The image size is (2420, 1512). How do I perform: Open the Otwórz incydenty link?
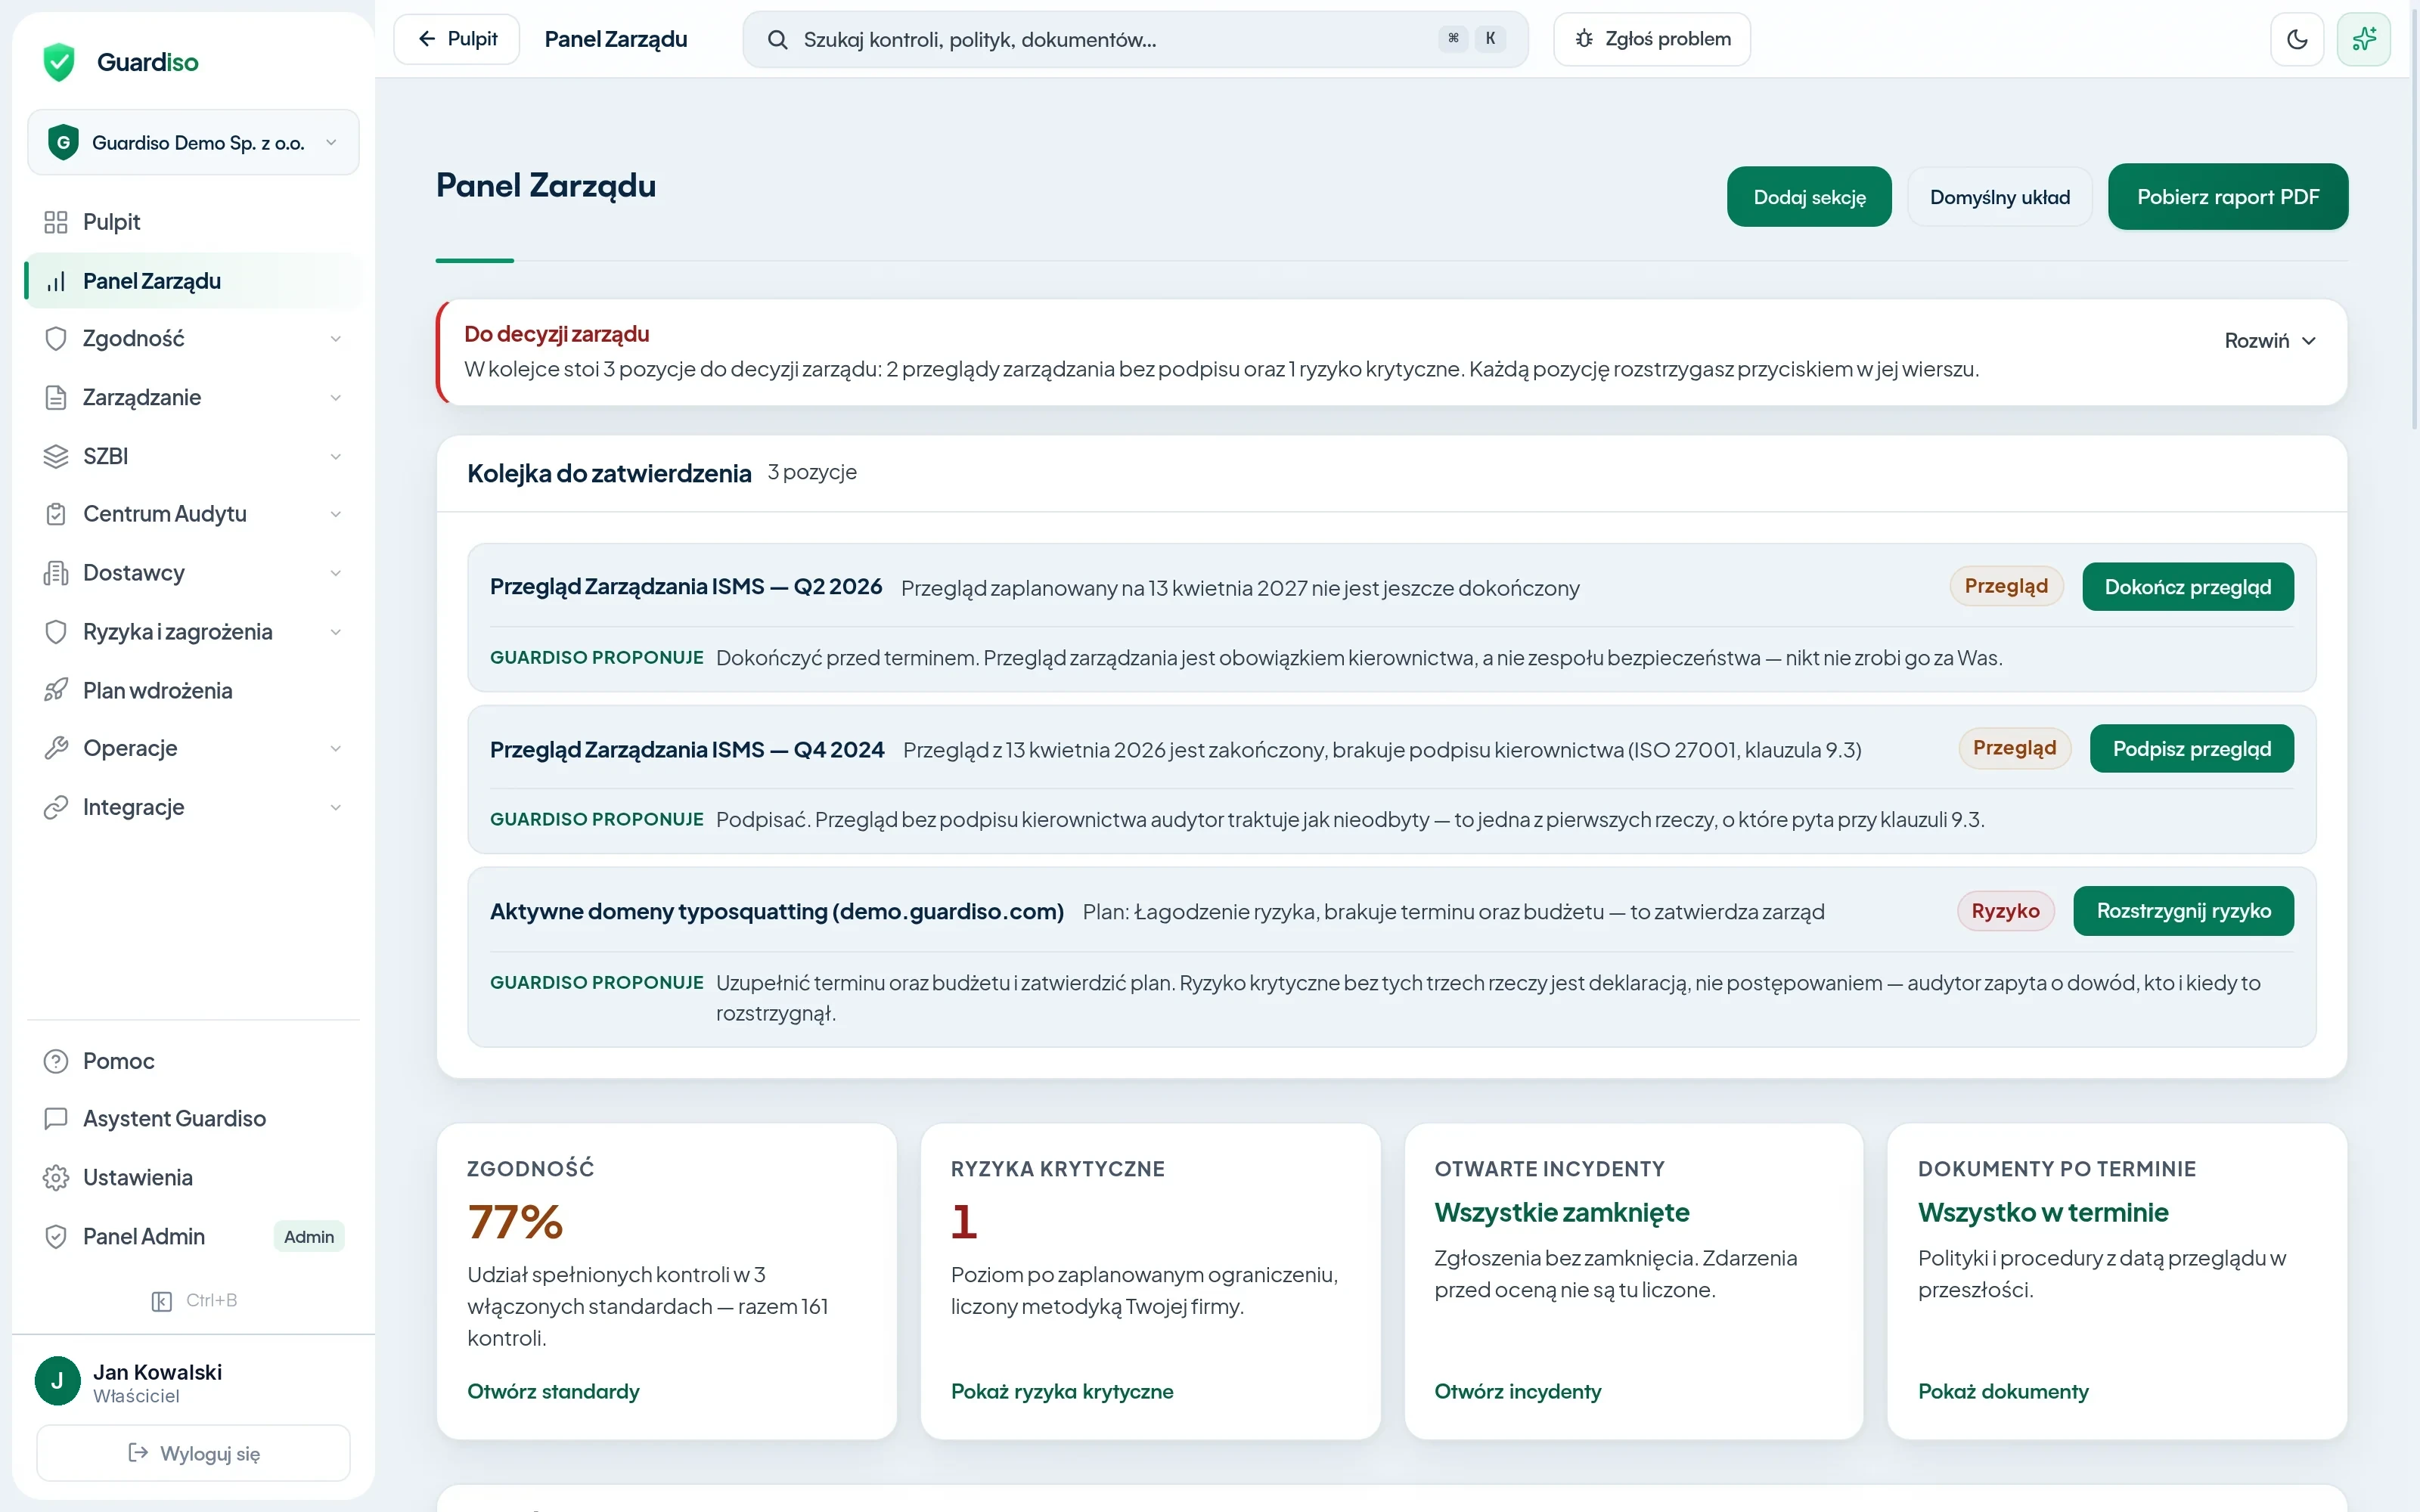pos(1518,1391)
